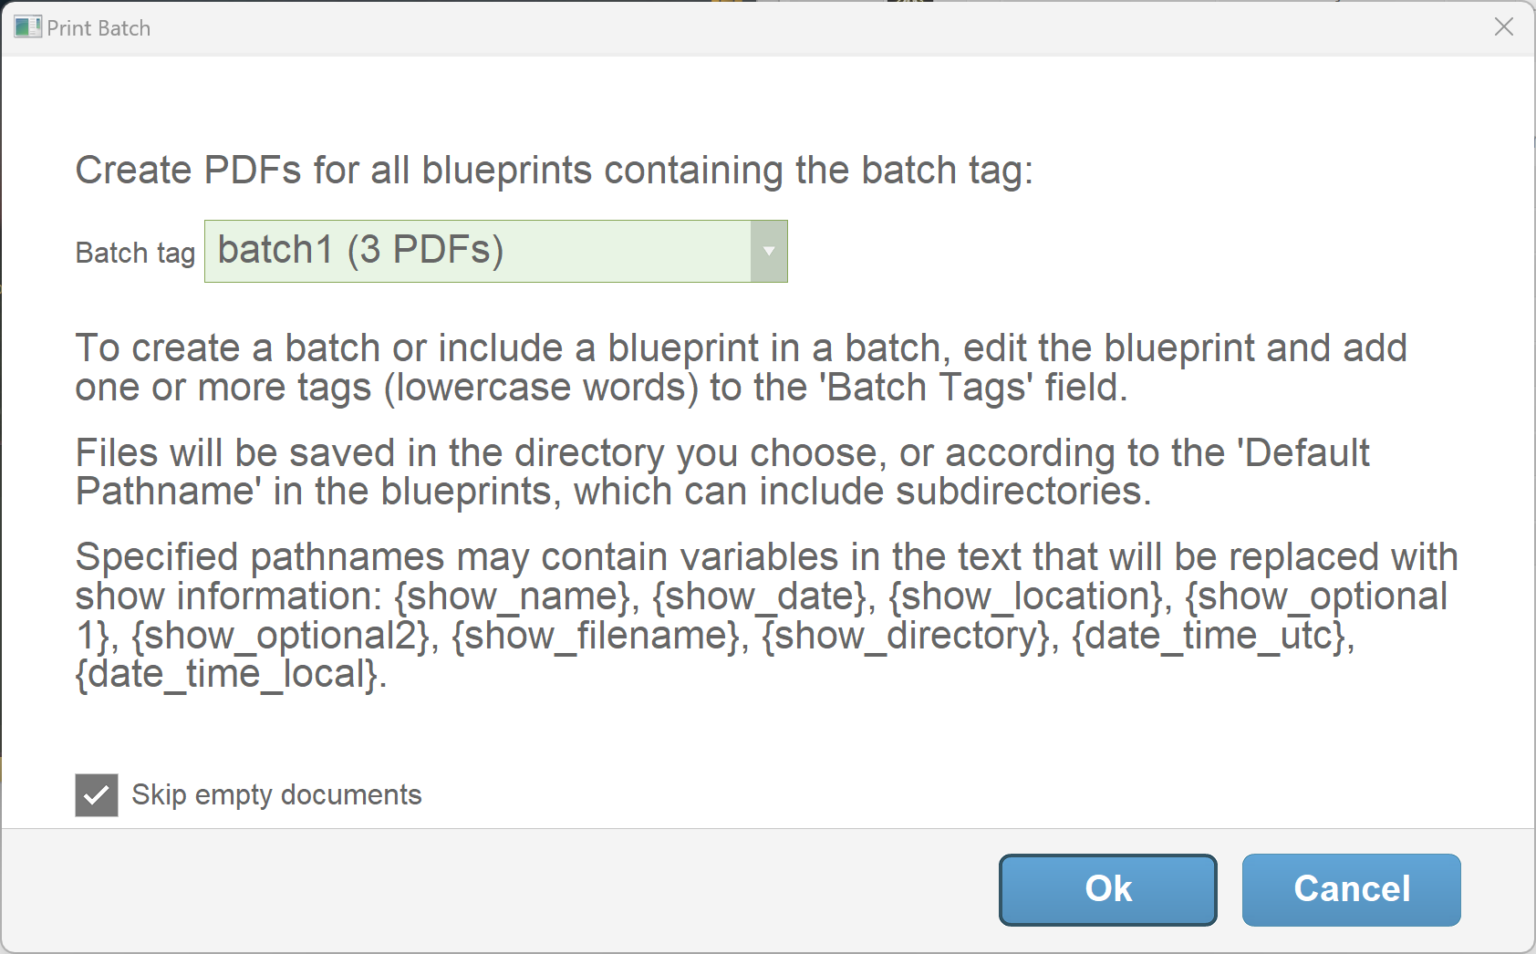
Task: Click the 'Files will be saved' paragraph
Action: tap(721, 472)
